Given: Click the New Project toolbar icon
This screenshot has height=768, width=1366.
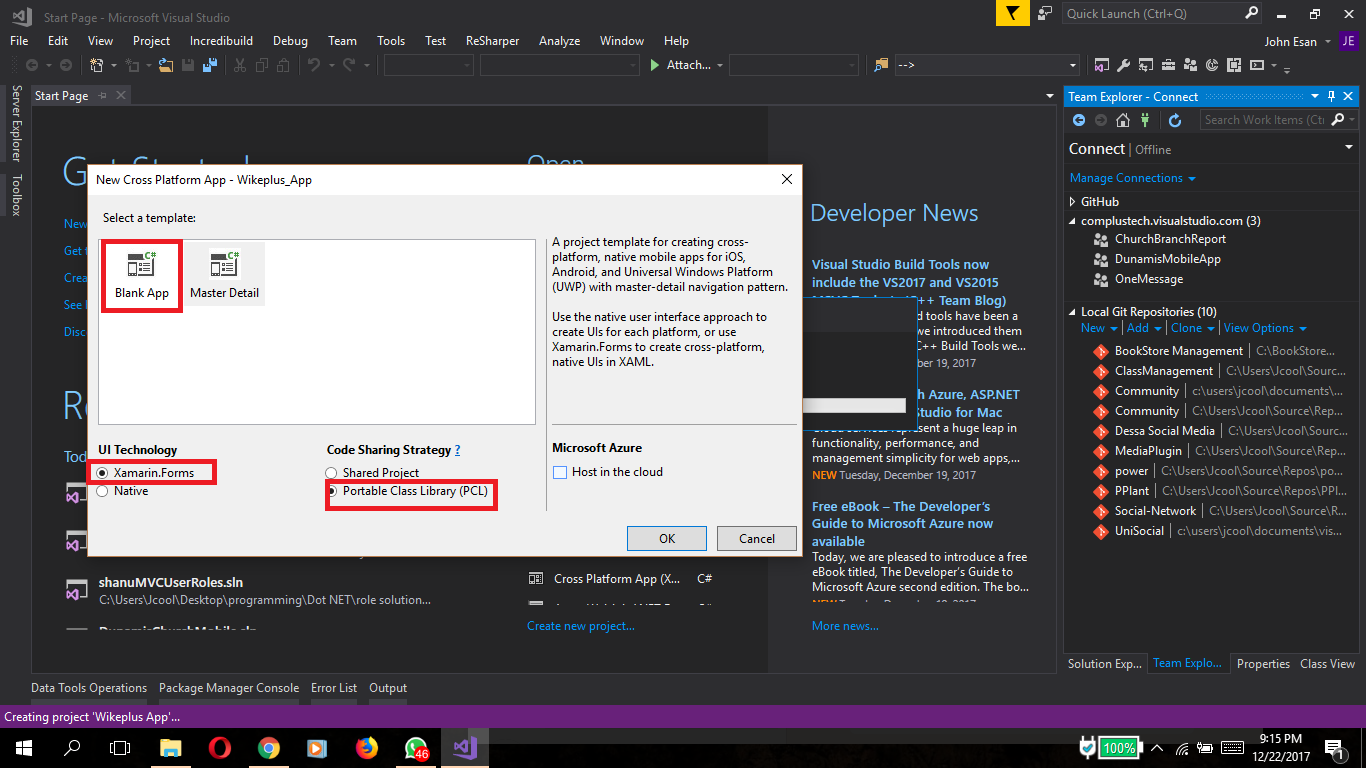Looking at the screenshot, I should point(97,65).
